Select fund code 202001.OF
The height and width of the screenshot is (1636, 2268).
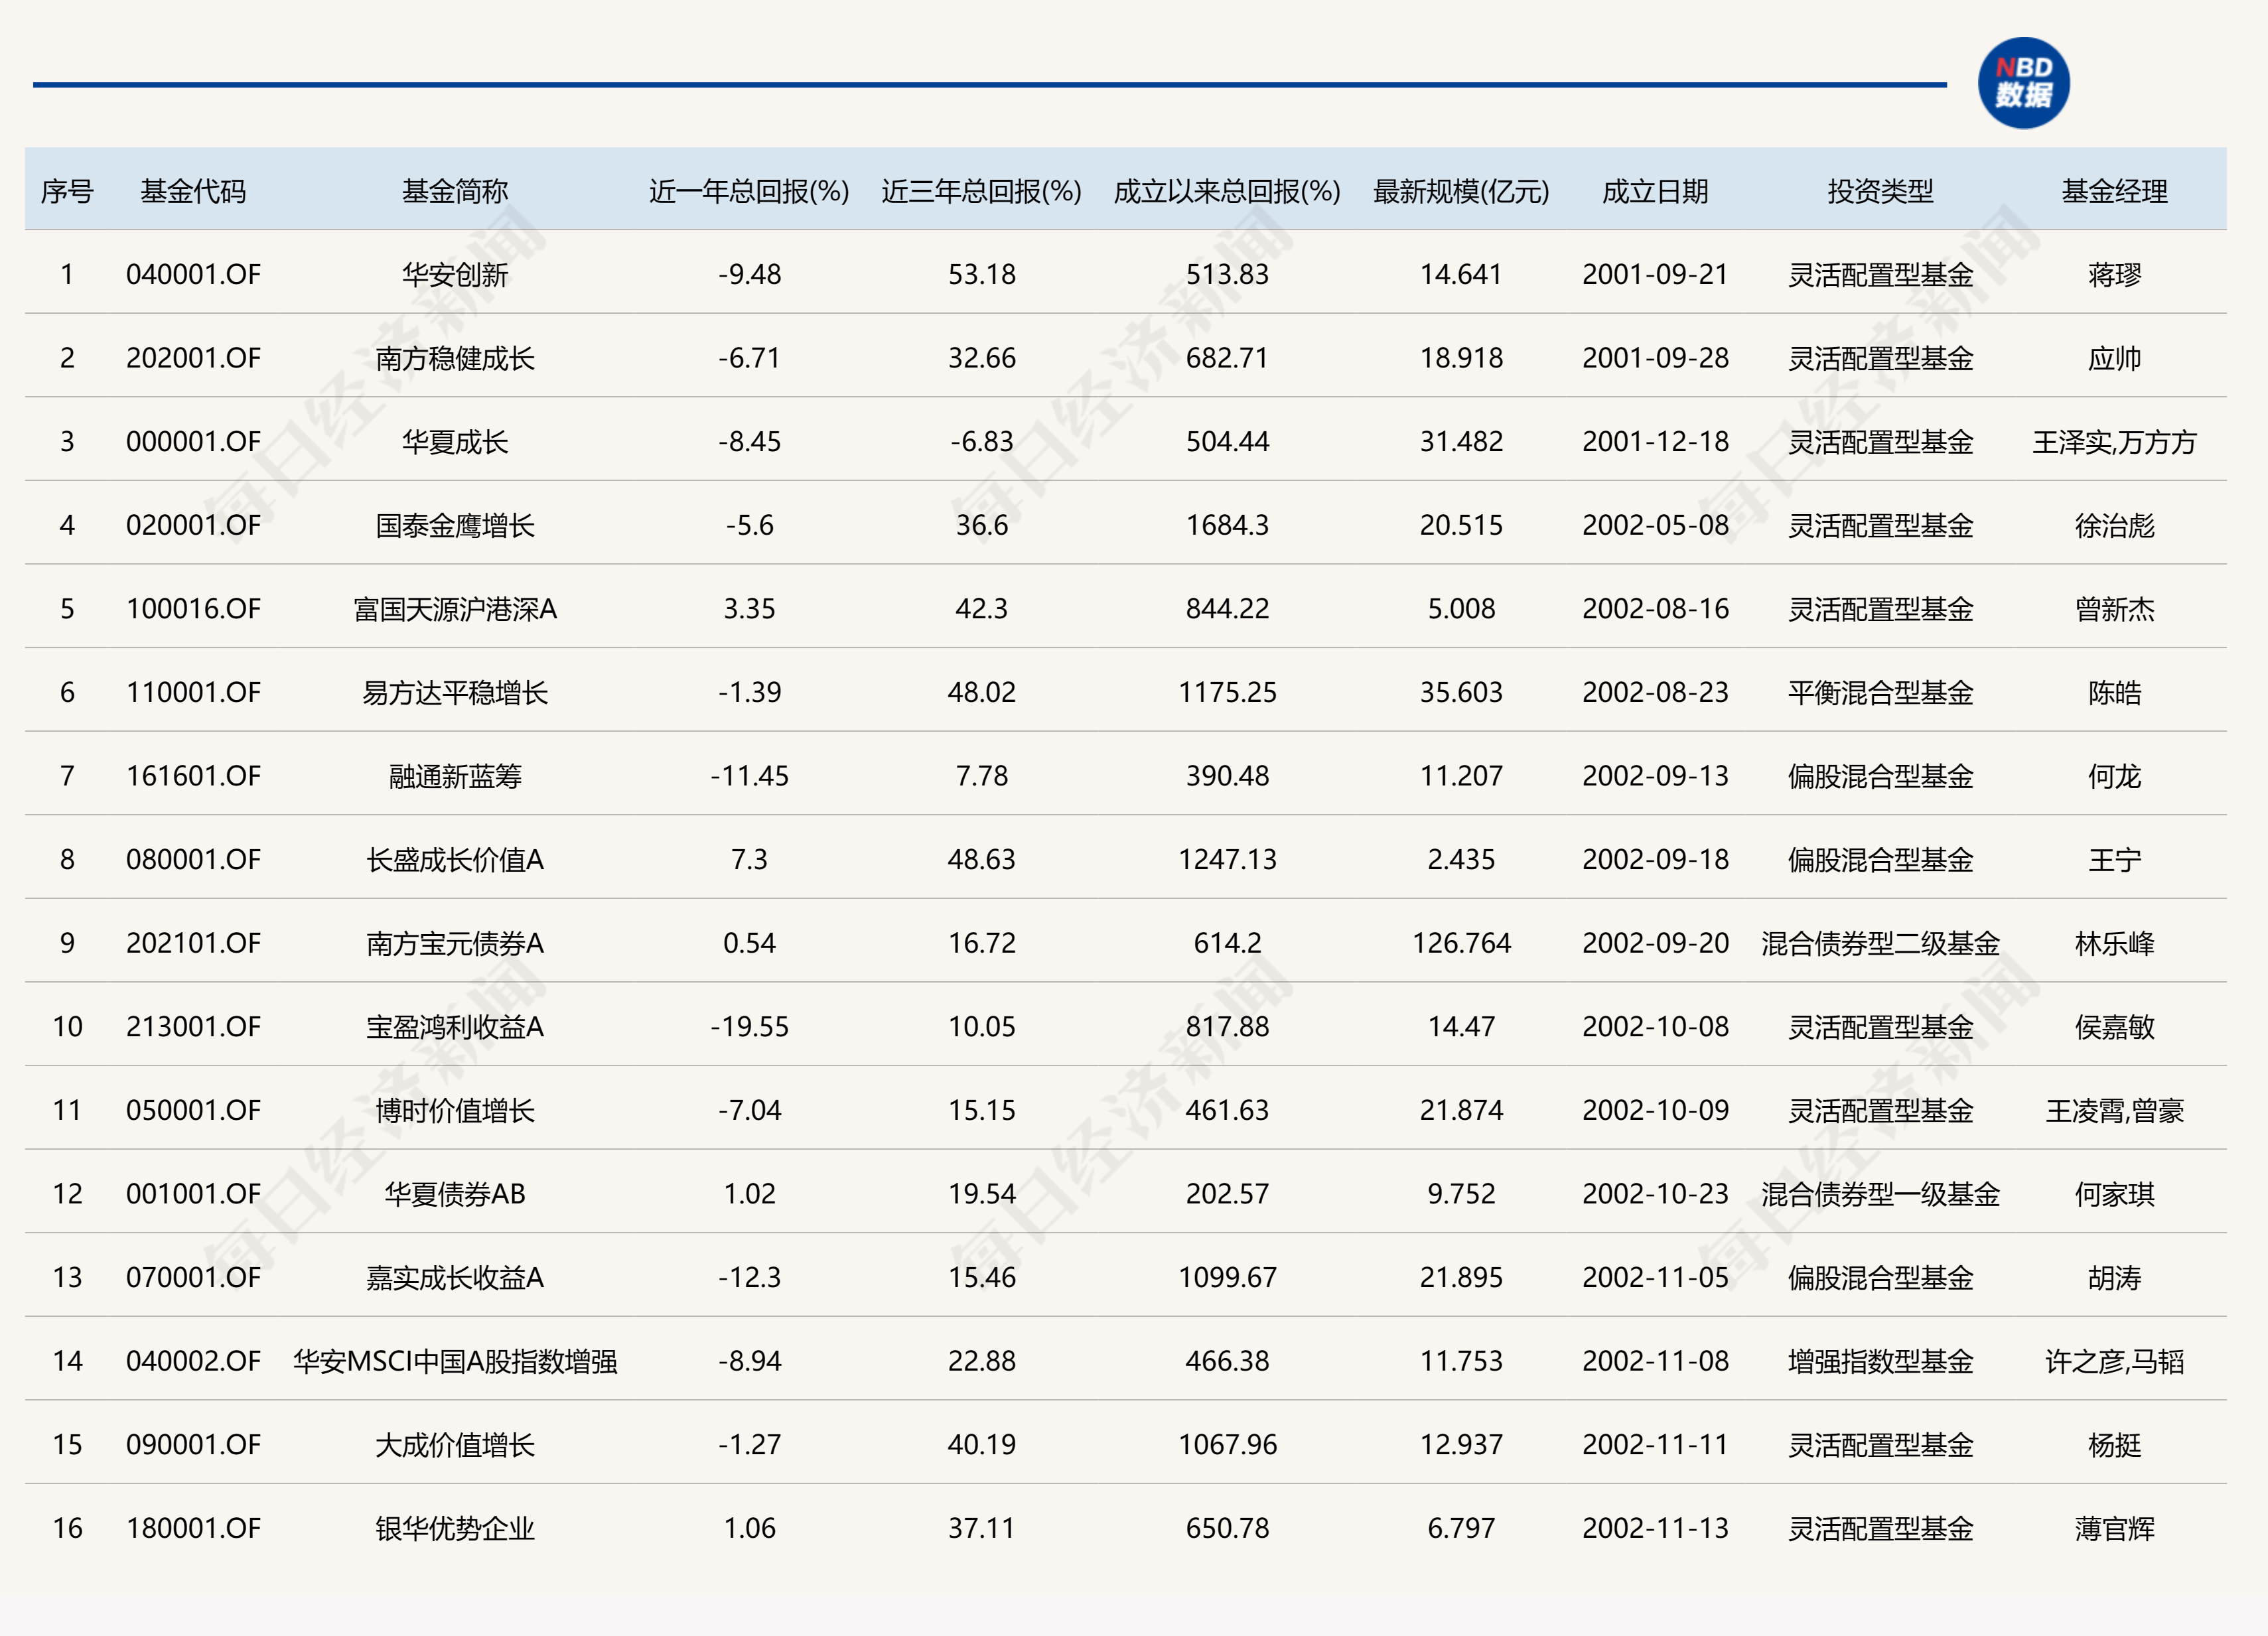(x=193, y=358)
